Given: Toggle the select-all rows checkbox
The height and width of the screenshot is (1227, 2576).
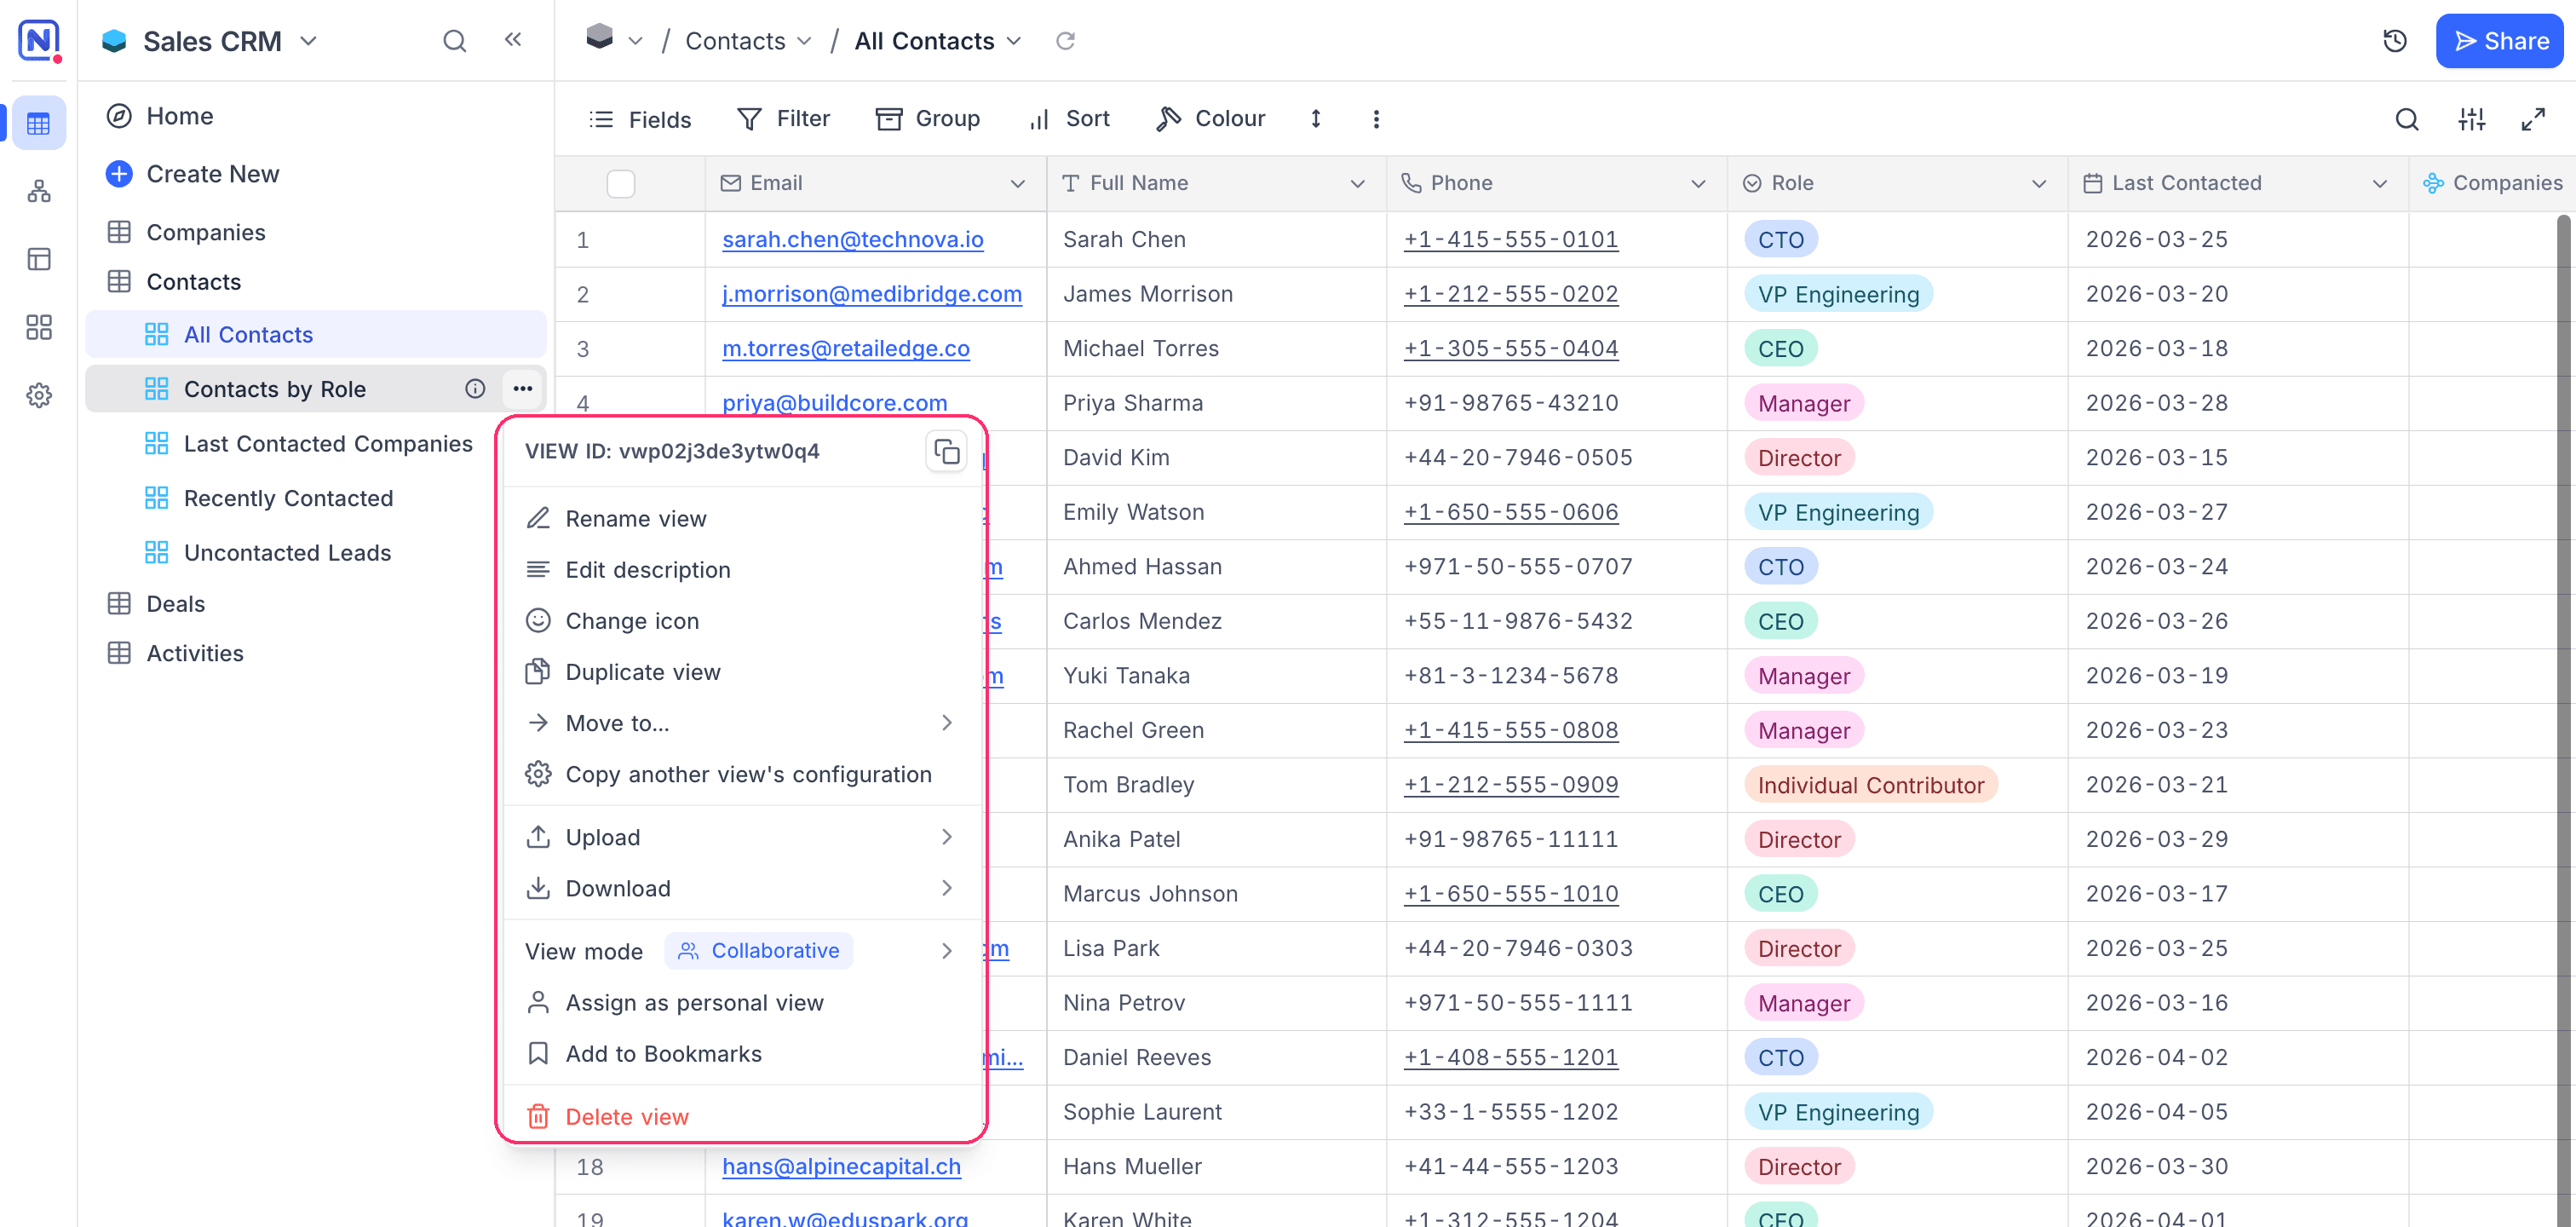Looking at the screenshot, I should [x=621, y=184].
